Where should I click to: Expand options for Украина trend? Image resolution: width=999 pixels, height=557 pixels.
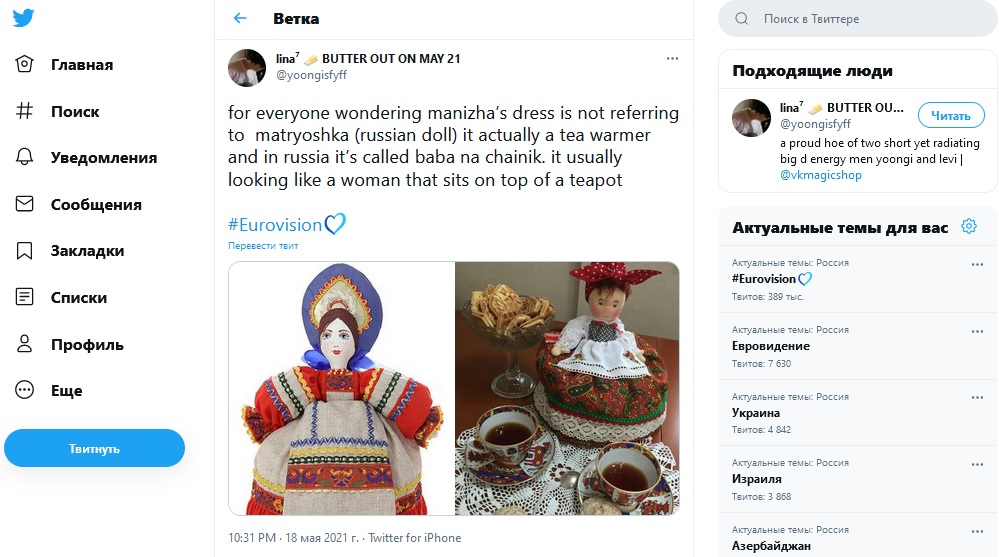coord(977,398)
